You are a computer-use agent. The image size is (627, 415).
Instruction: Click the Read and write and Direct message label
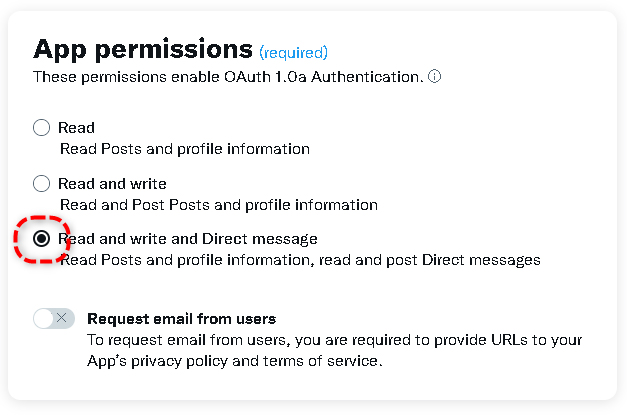[x=188, y=239]
